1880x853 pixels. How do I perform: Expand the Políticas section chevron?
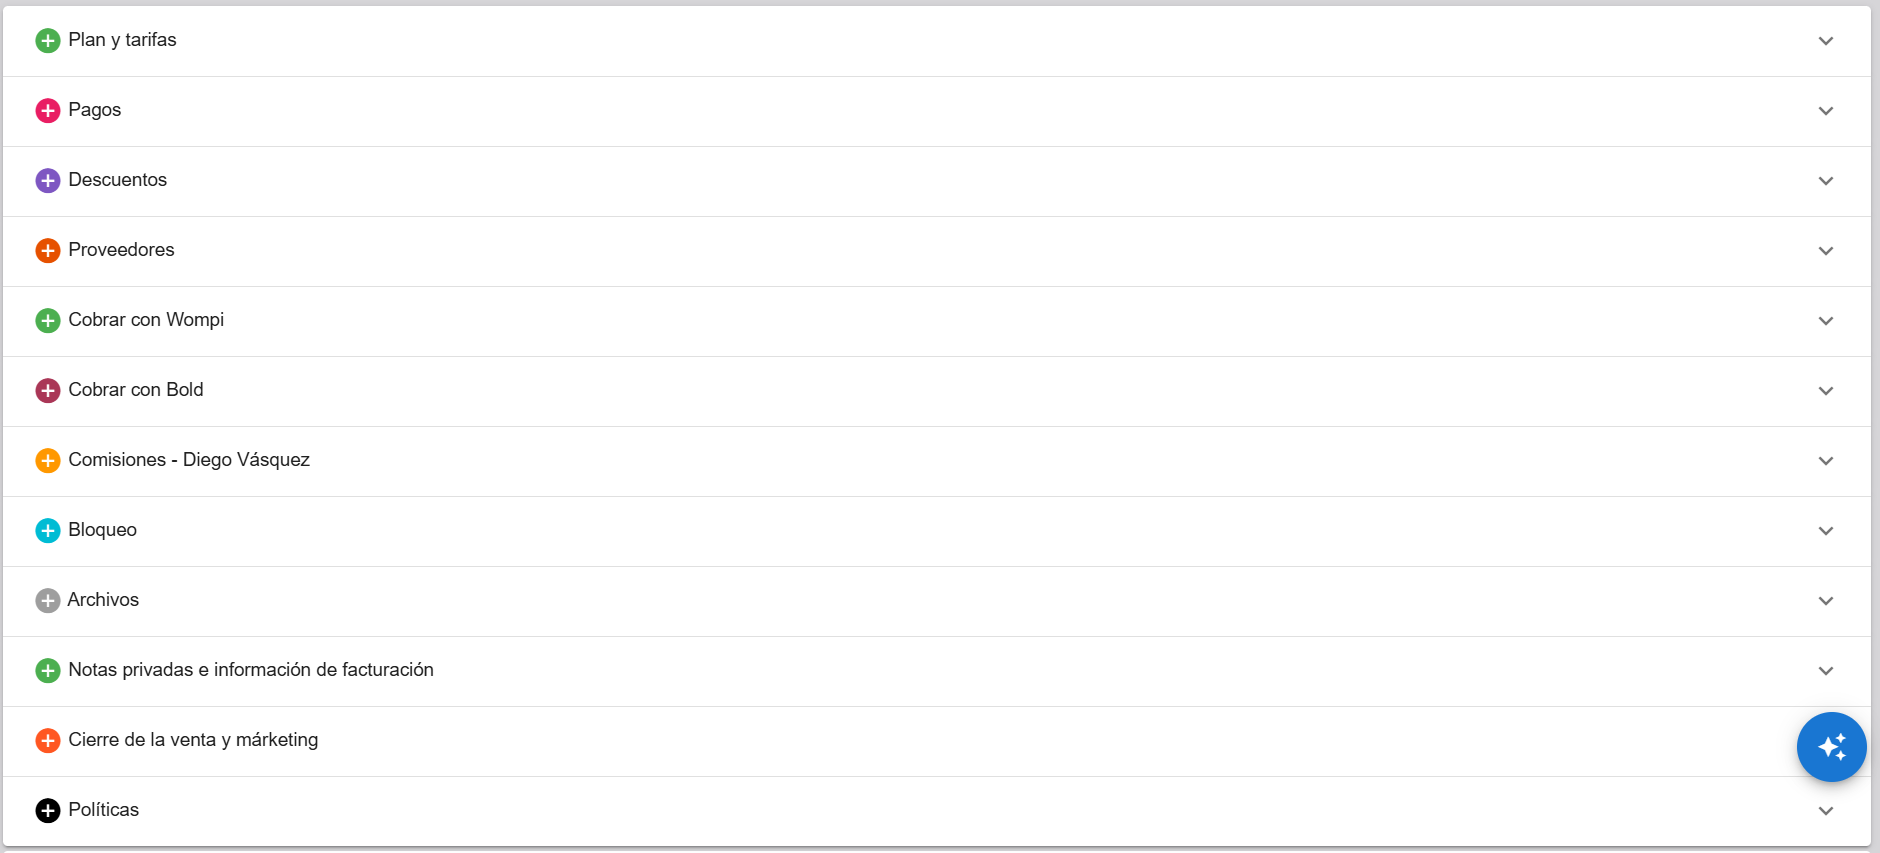(x=1826, y=810)
